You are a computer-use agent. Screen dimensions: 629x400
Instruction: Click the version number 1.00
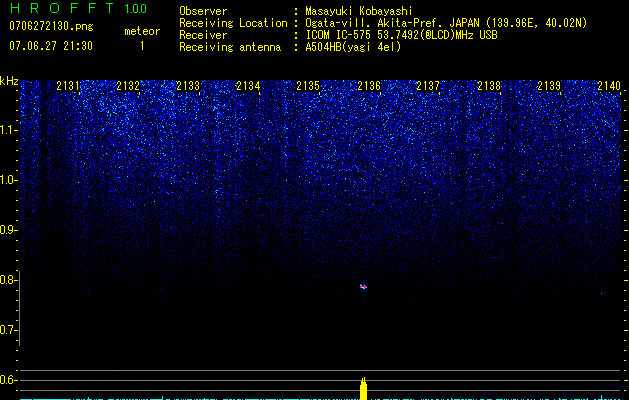tap(136, 9)
